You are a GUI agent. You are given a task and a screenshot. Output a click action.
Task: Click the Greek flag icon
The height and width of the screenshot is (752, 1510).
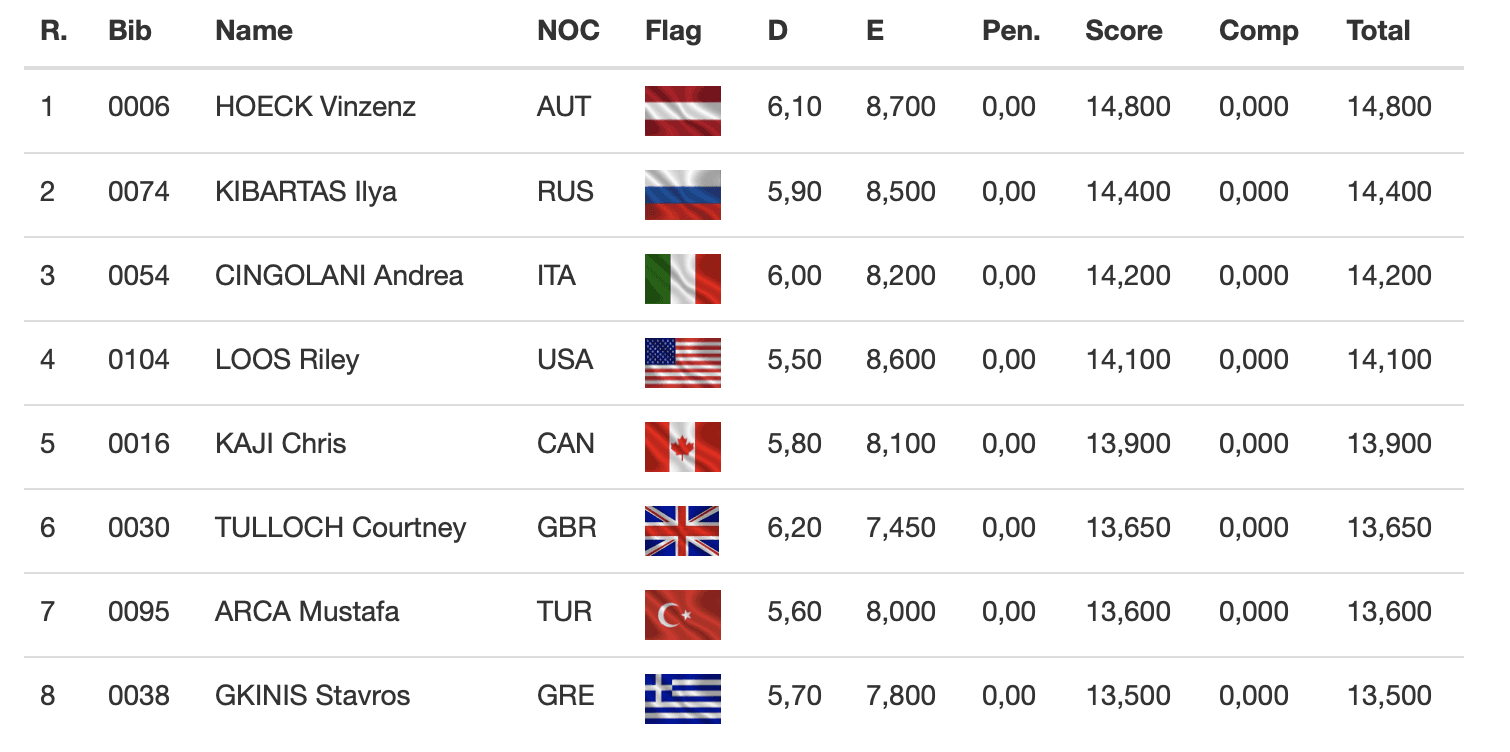point(683,698)
